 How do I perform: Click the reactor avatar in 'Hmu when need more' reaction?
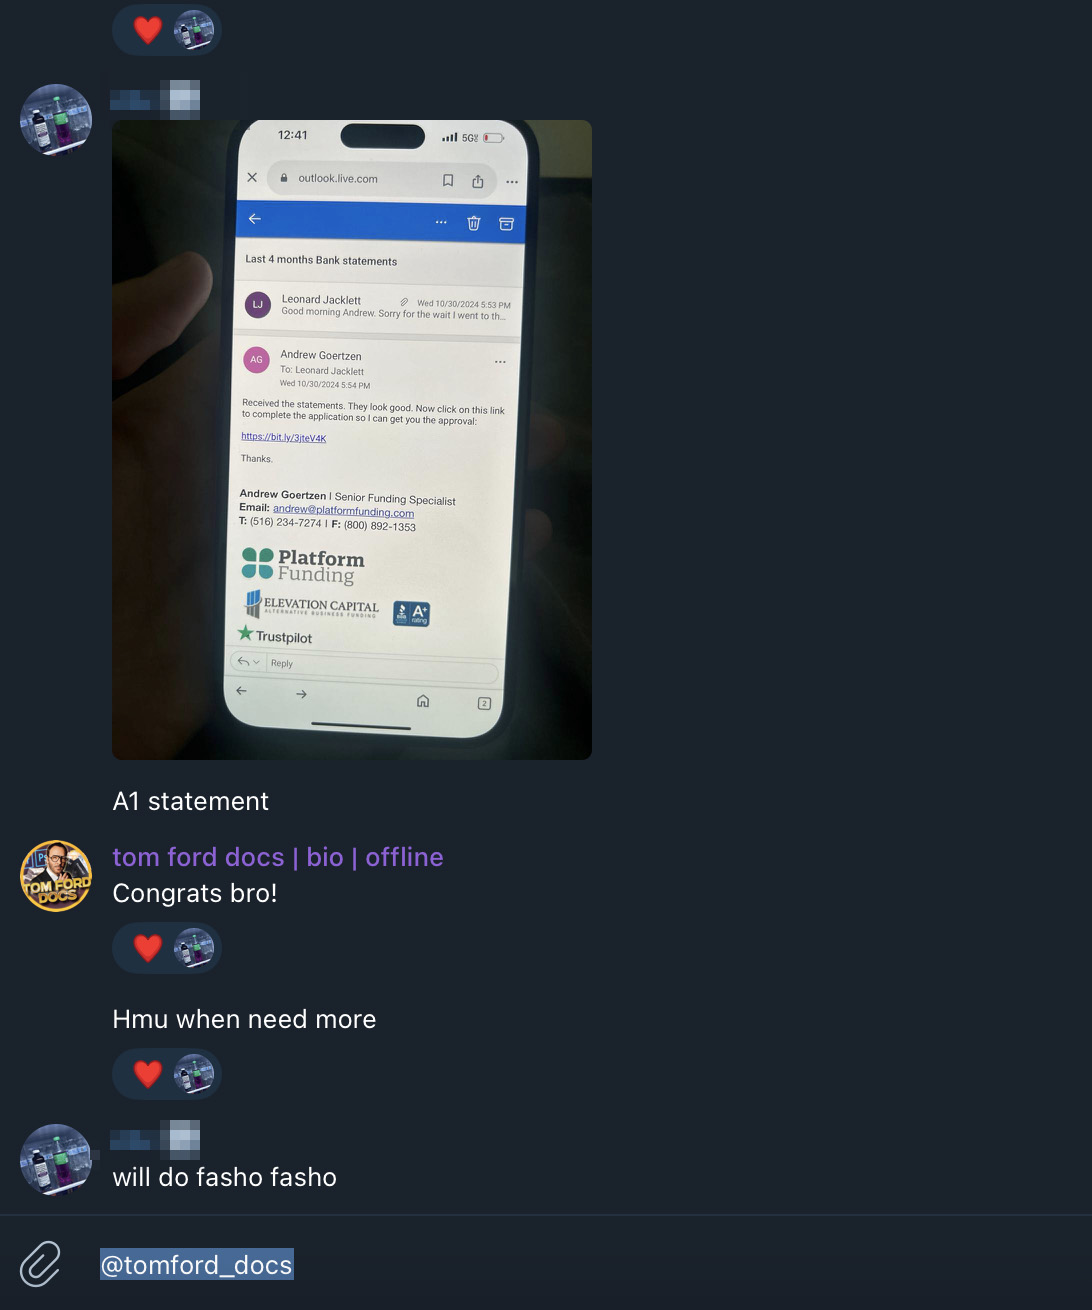(x=194, y=1073)
